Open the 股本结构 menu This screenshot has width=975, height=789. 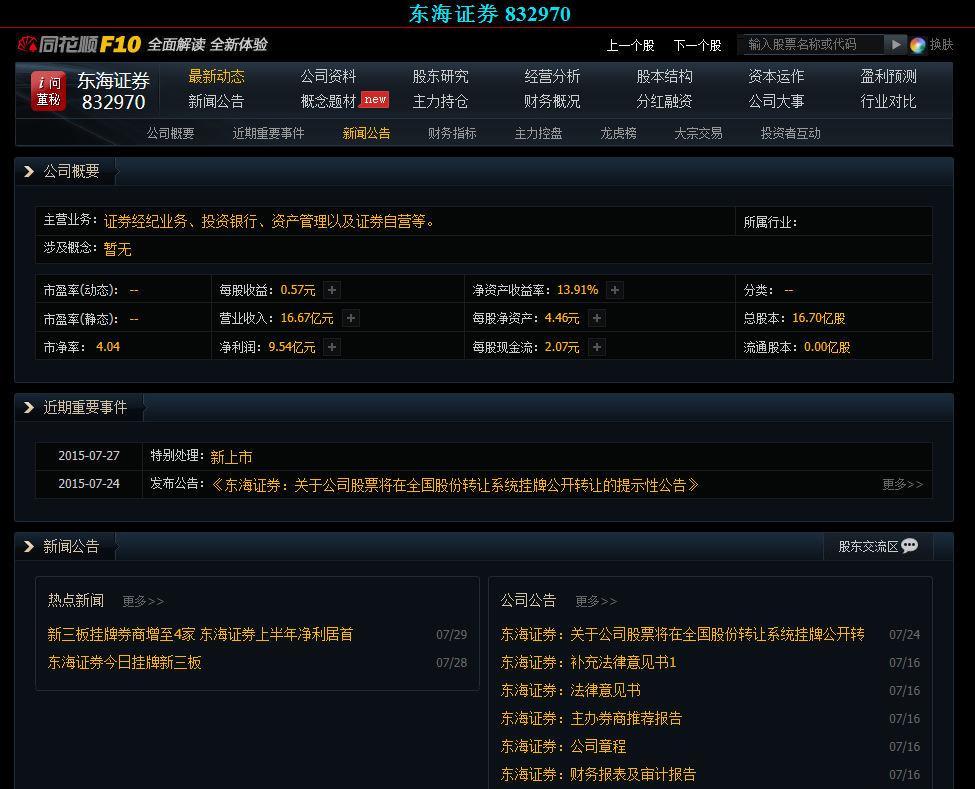click(664, 76)
